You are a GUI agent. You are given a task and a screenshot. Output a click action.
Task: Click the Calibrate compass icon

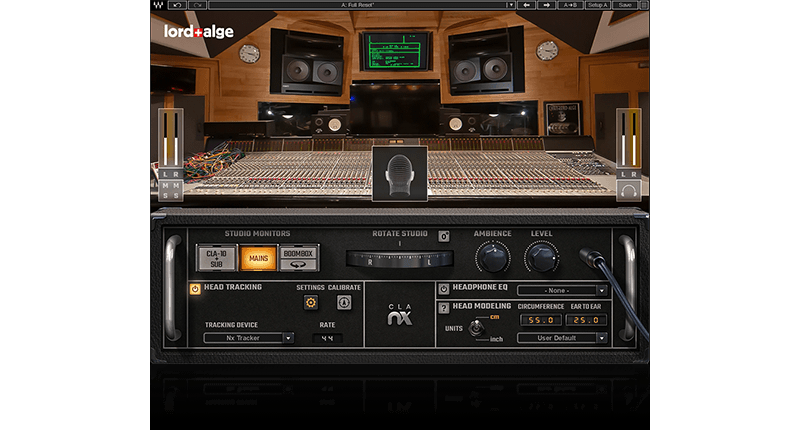click(344, 303)
